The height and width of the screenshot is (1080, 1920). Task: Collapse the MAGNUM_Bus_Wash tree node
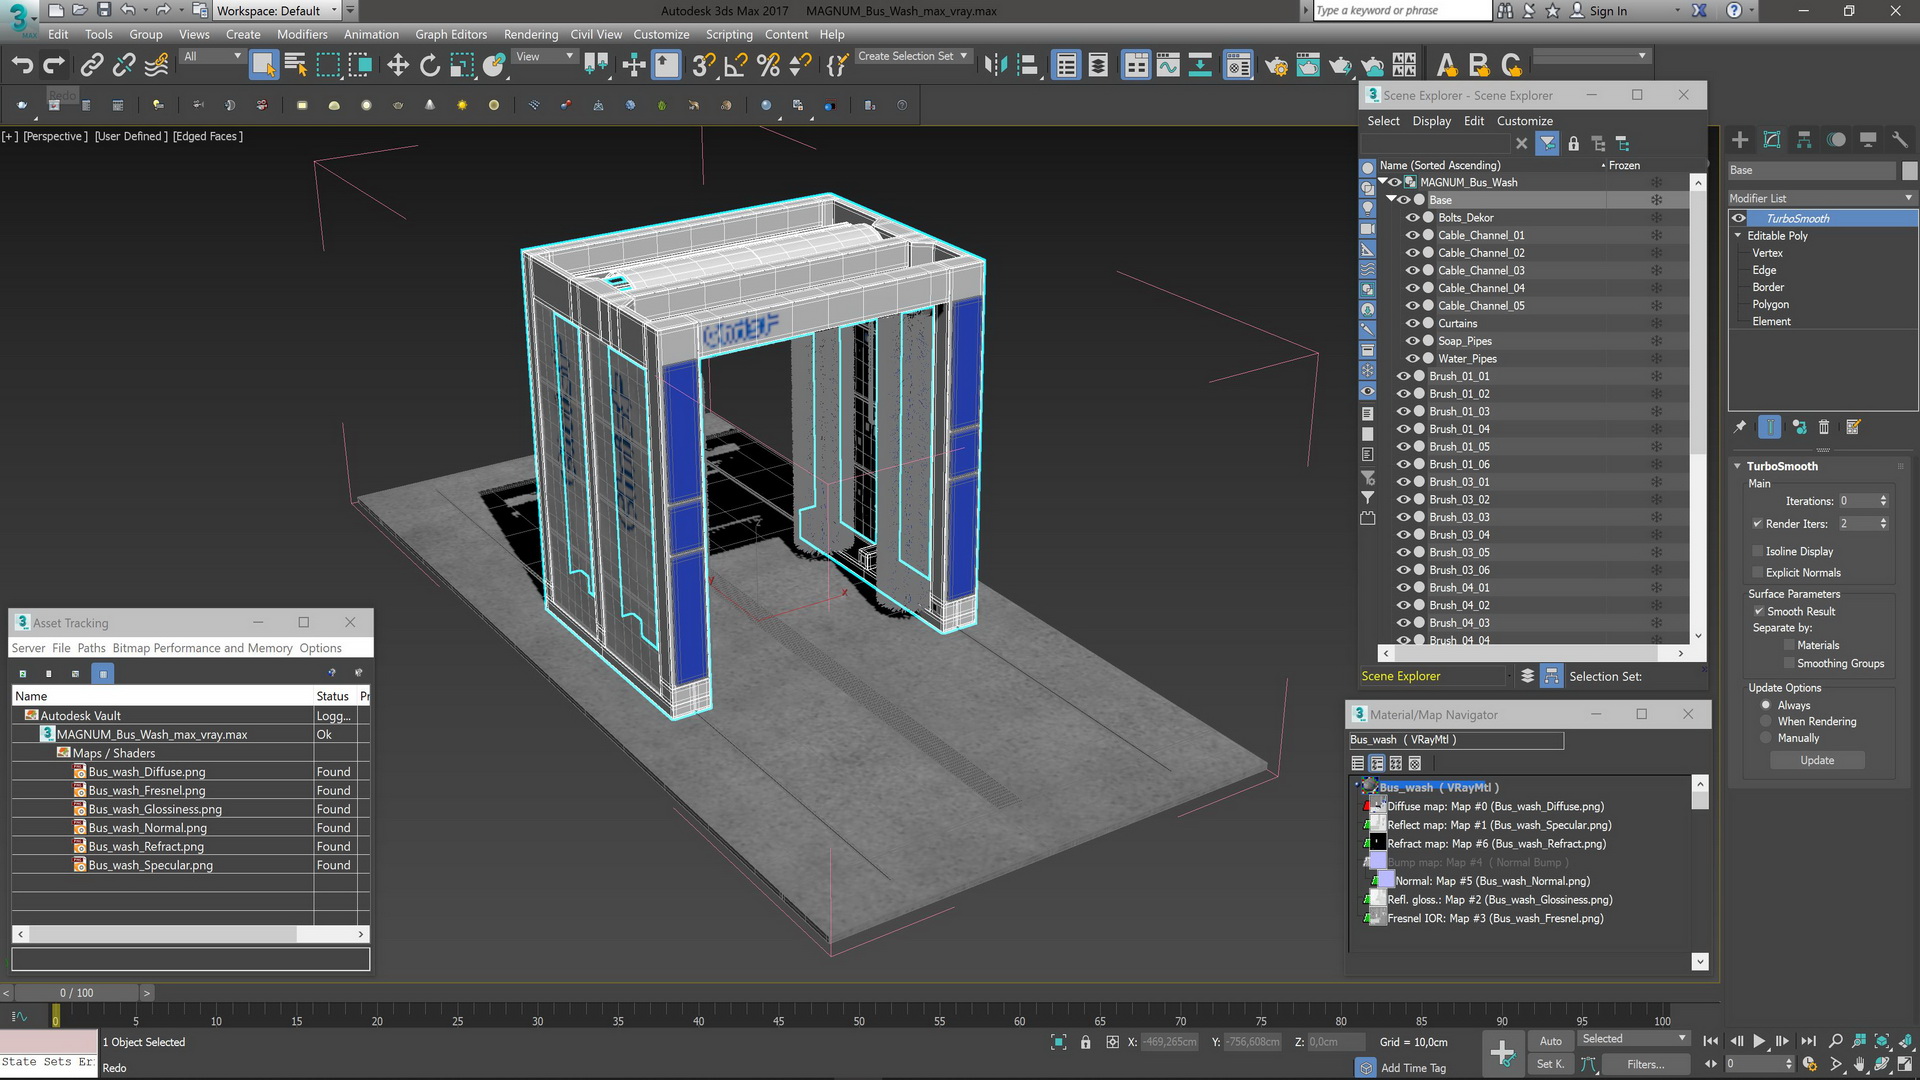point(1382,182)
